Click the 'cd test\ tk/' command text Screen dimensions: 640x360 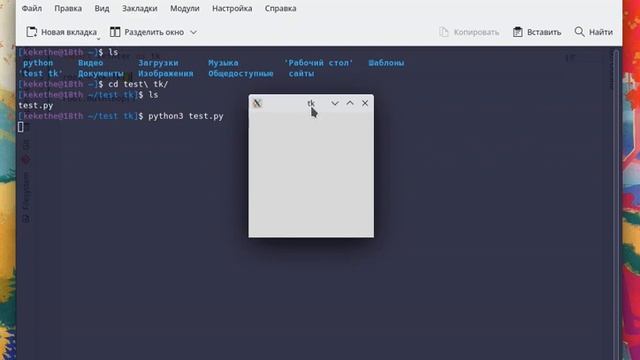pos(138,84)
